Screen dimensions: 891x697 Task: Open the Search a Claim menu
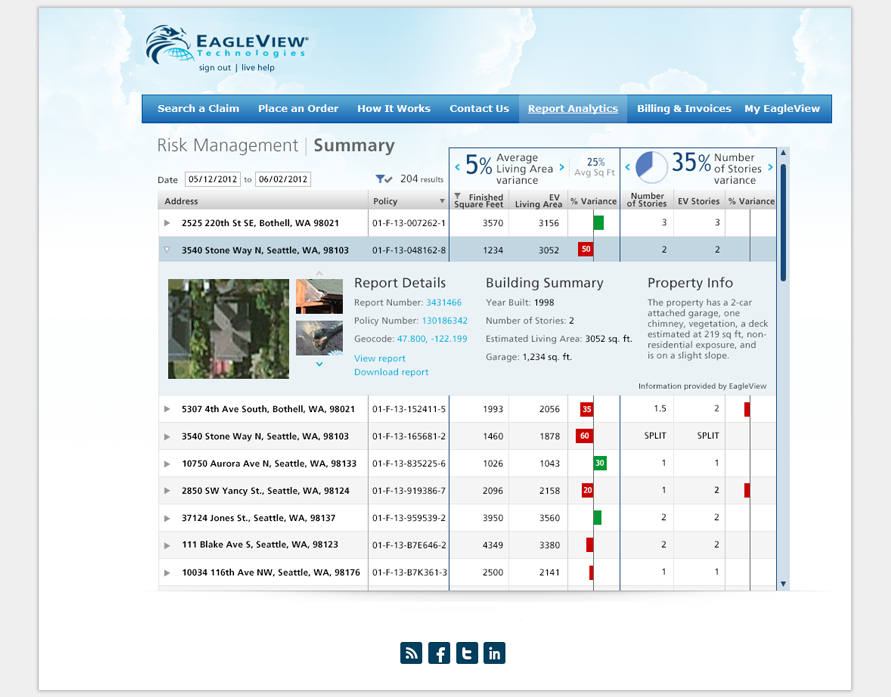[x=198, y=108]
